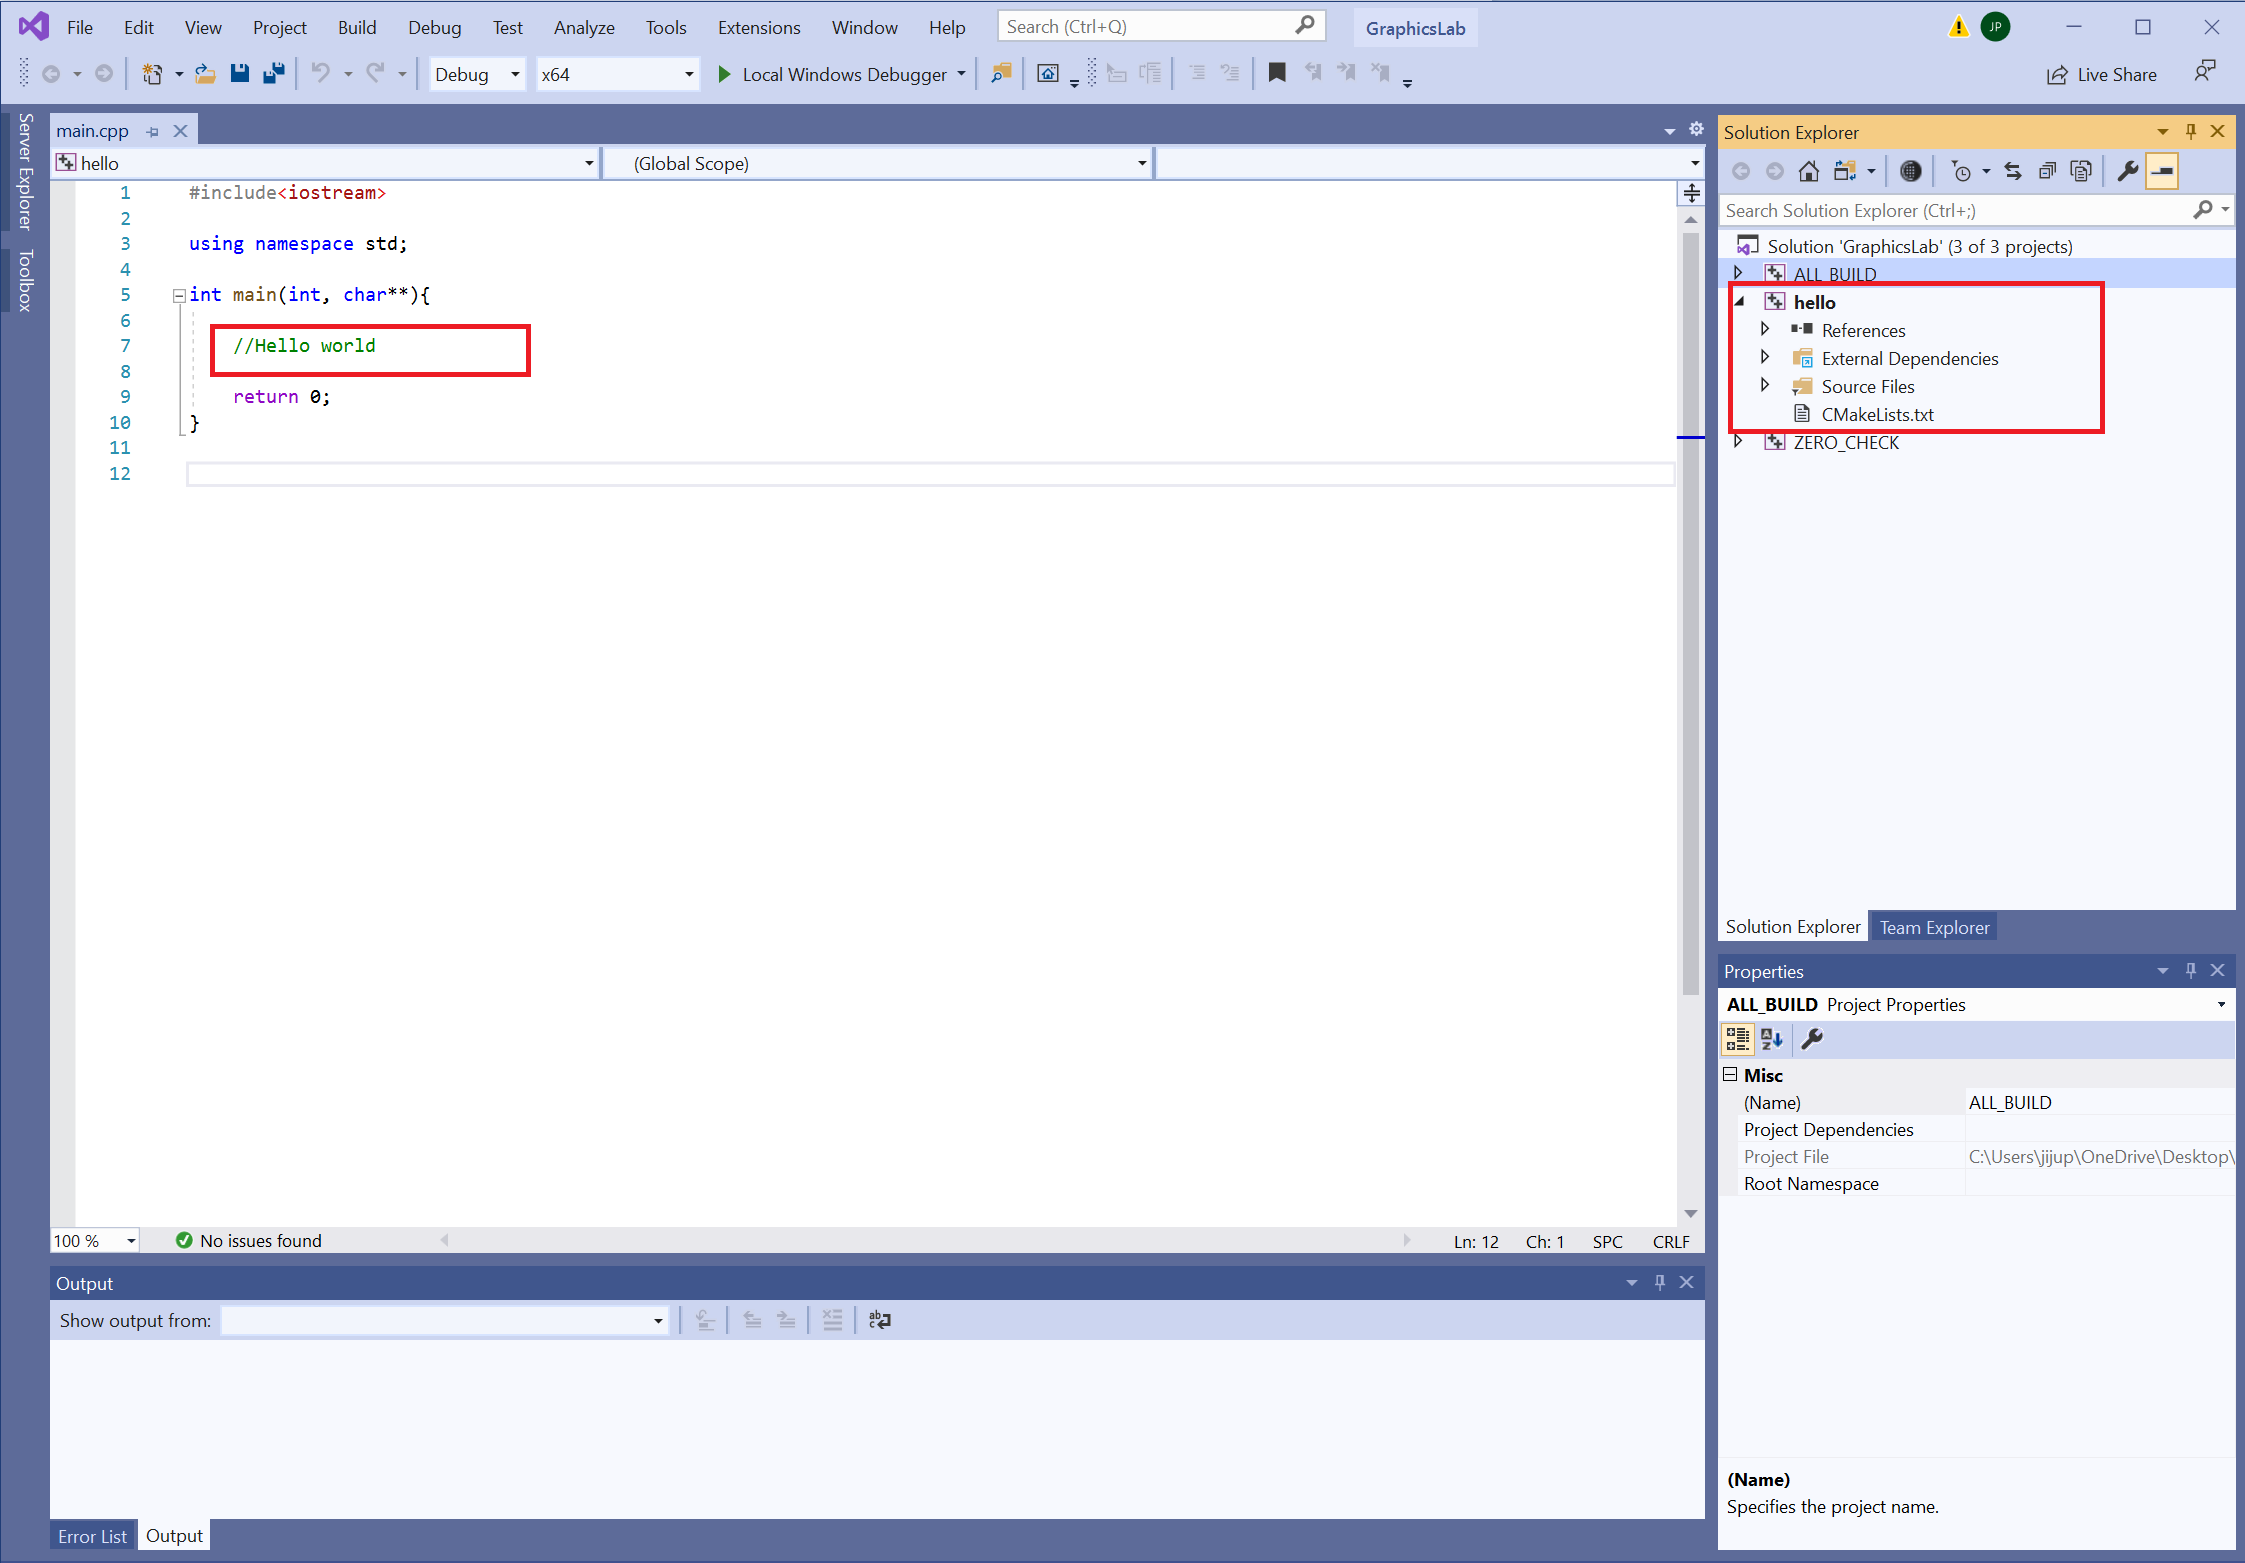Viewport: 2245px width, 1563px height.
Task: Click the Search (Ctrl+Q) box
Action: tap(1161, 27)
